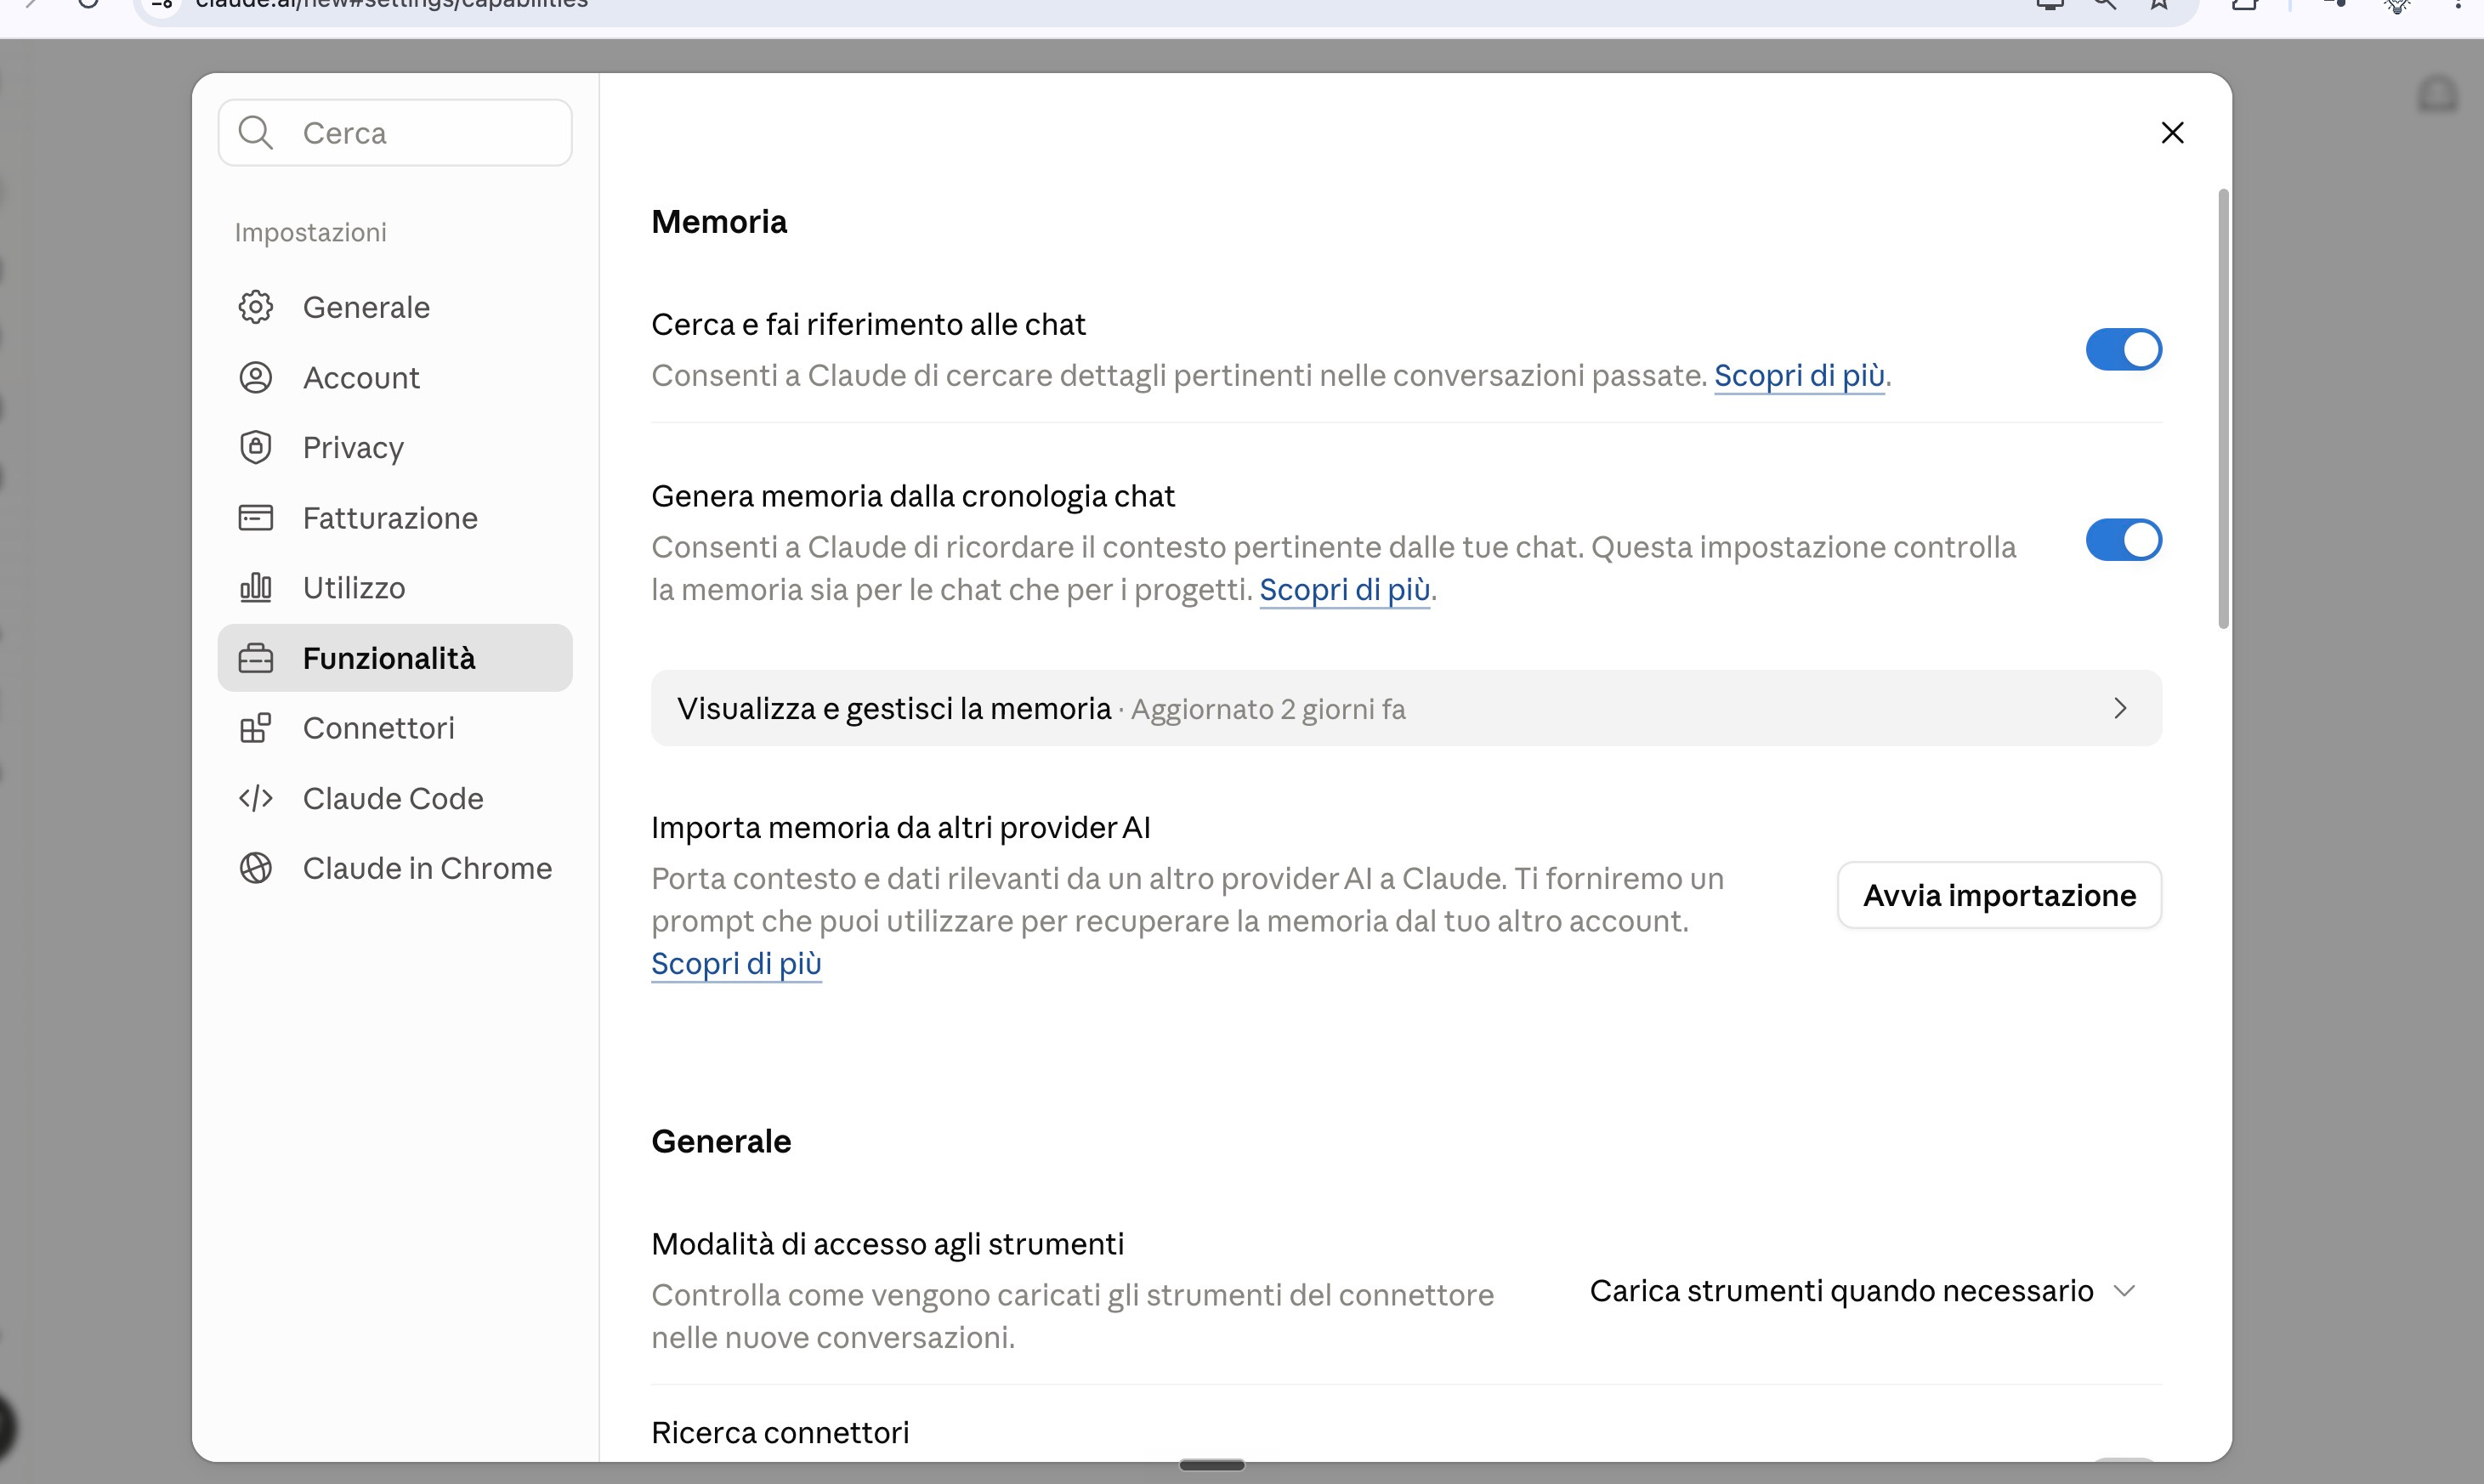Viewport: 2484px width, 1484px height.
Task: Click the Utilizzo bar chart icon
Action: click(x=255, y=587)
